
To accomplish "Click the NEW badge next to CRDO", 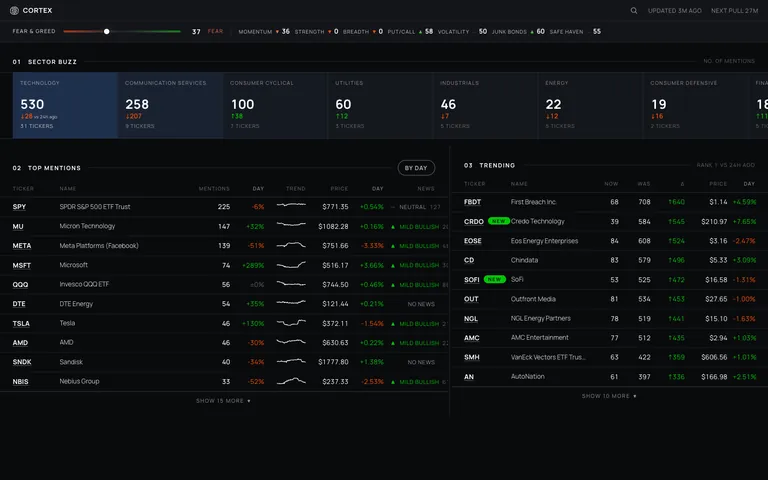I will point(499,221).
